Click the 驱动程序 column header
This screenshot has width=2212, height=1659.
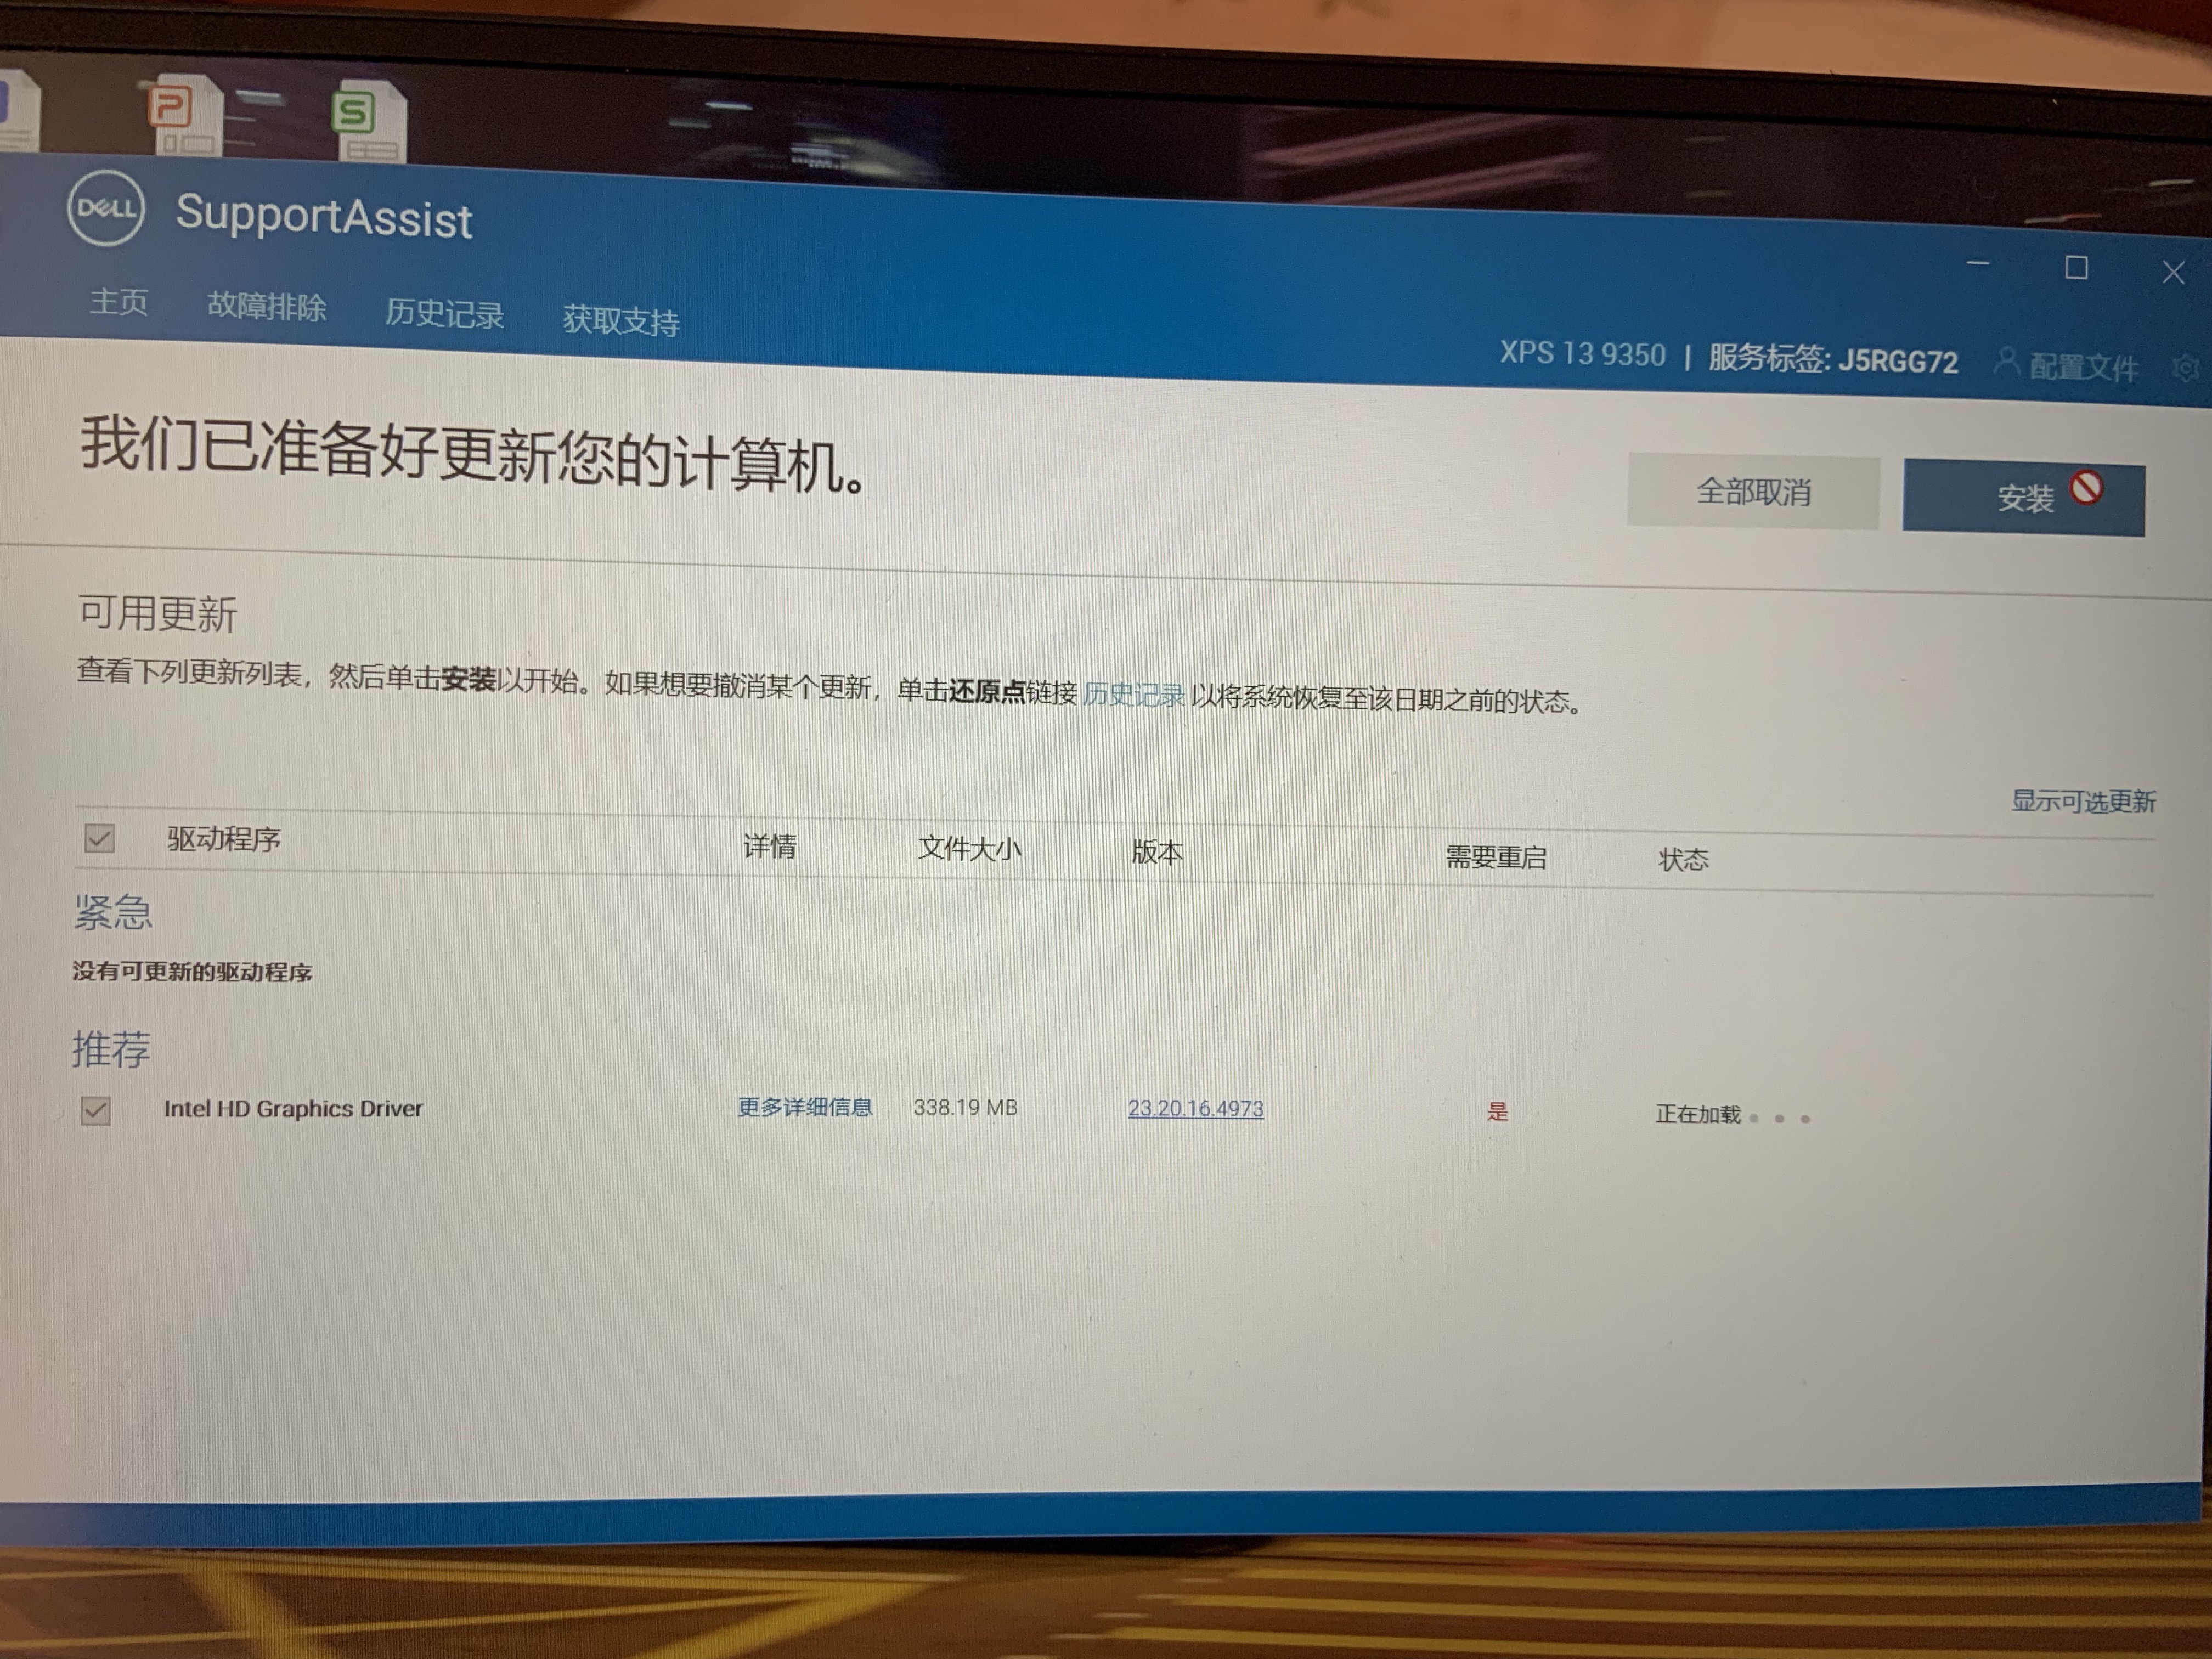pos(224,839)
